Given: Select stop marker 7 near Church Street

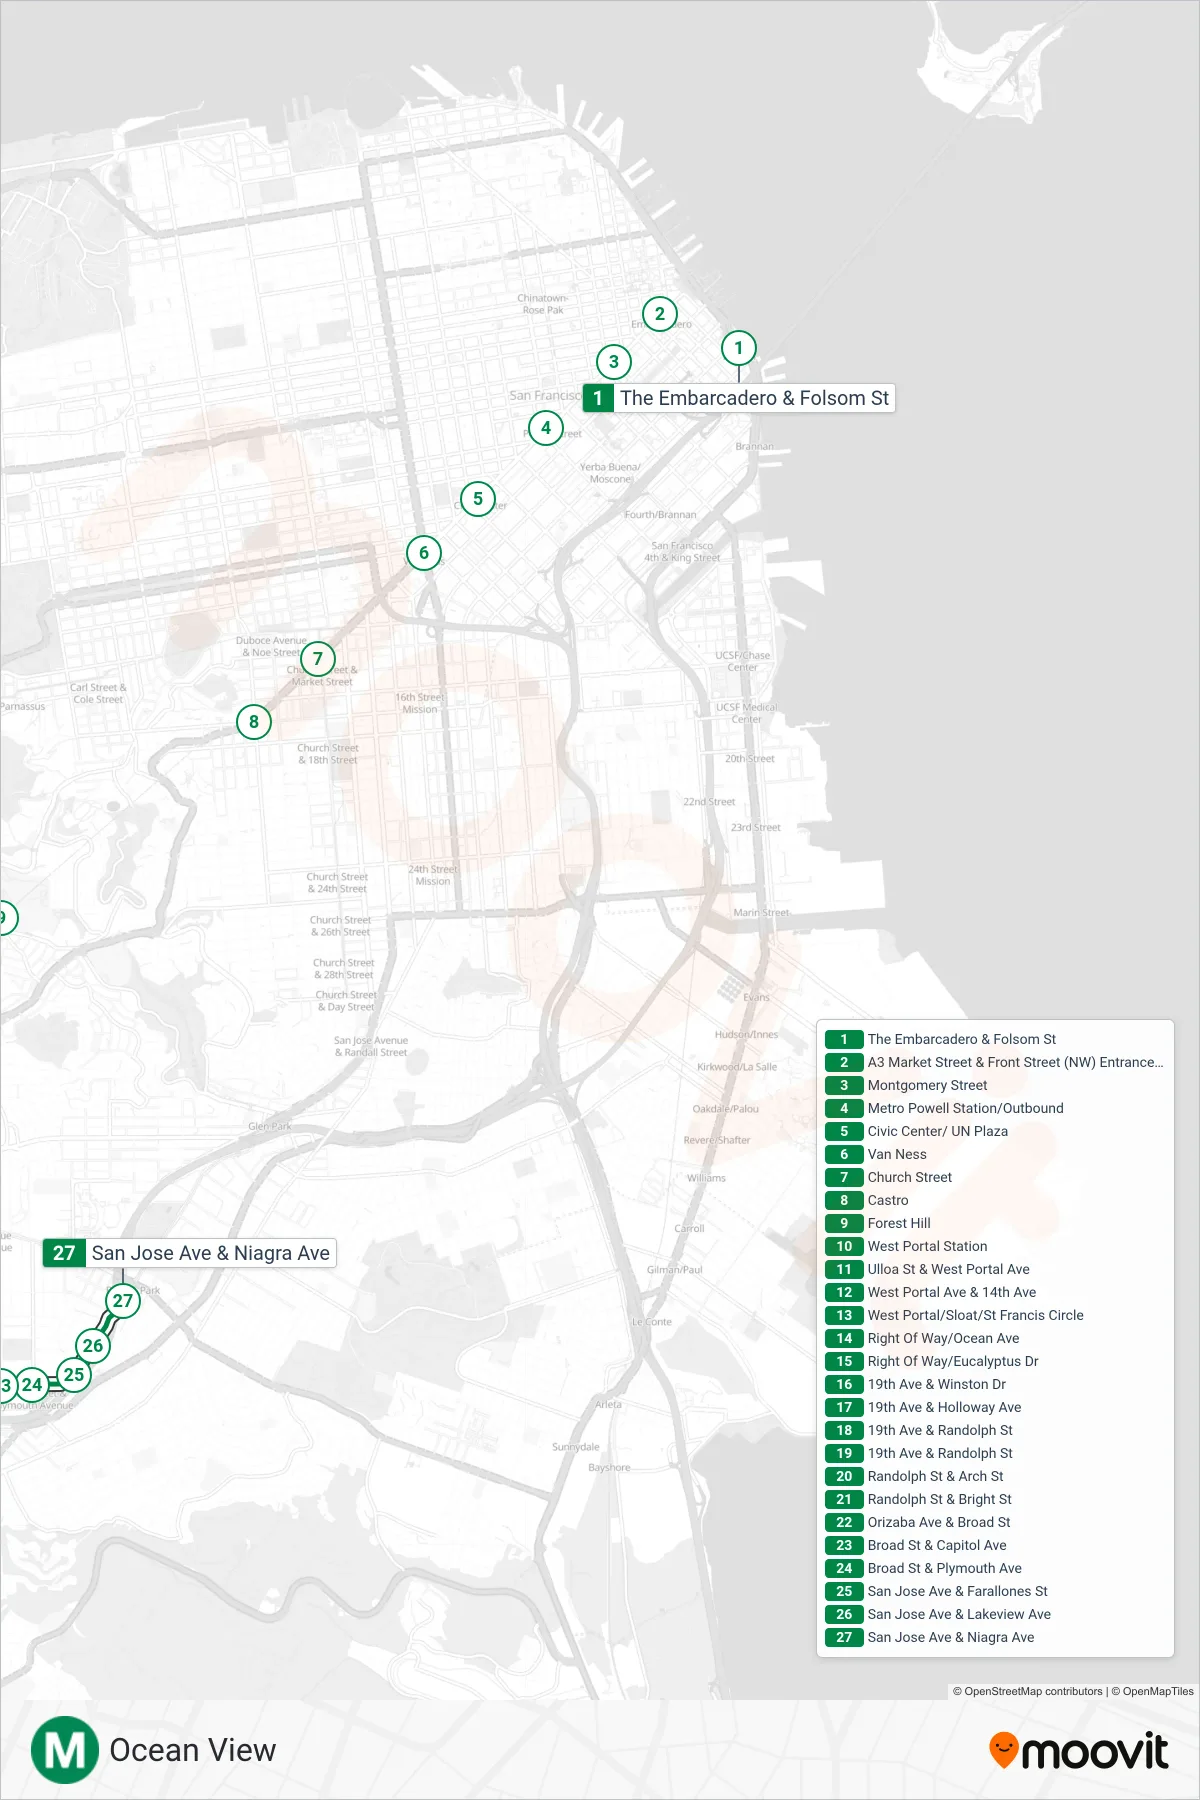Looking at the screenshot, I should pos(318,658).
